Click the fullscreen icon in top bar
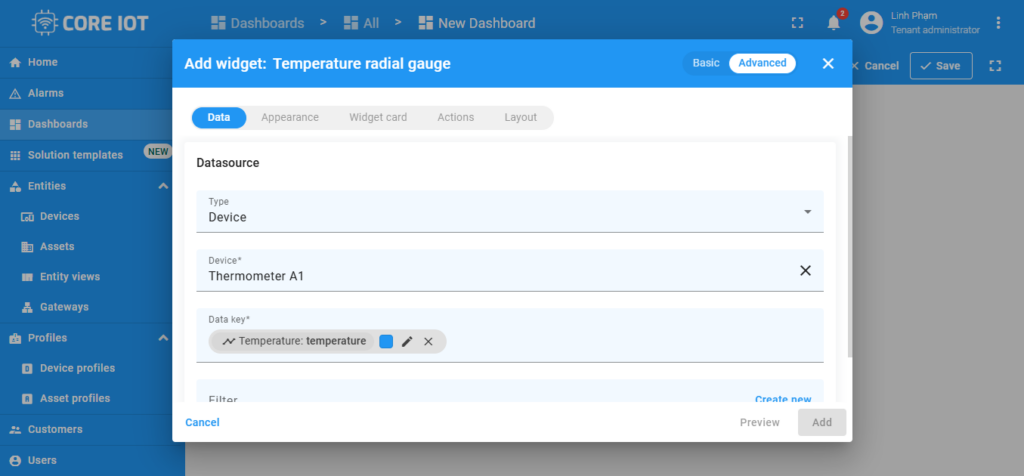 tap(797, 23)
